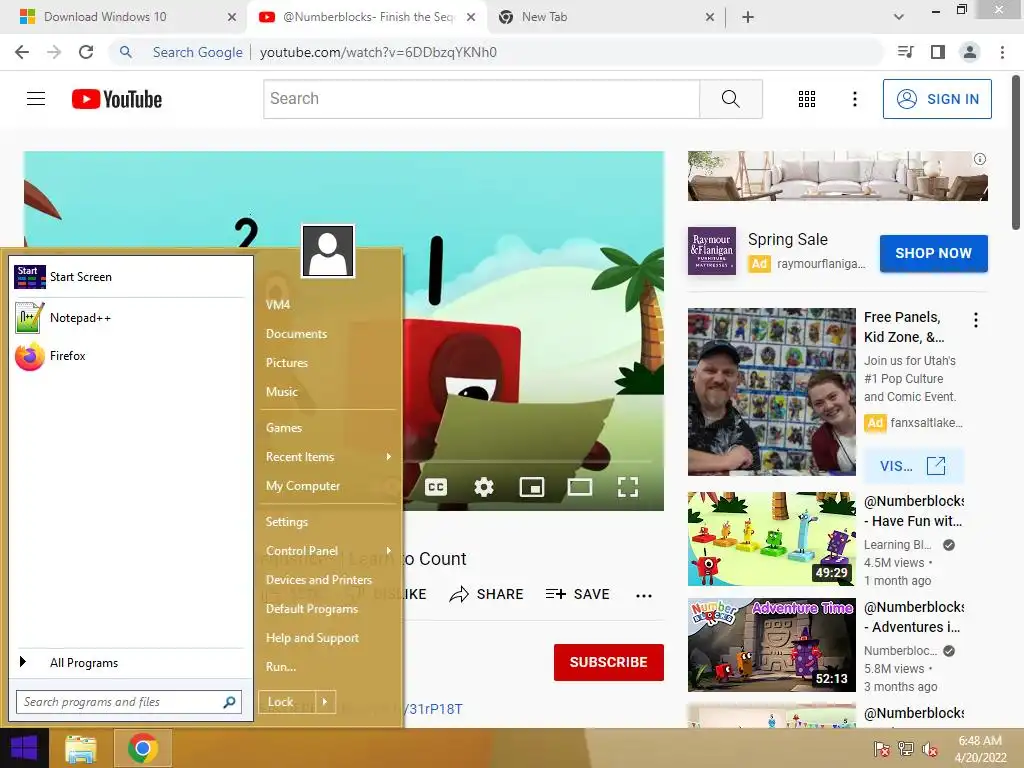Open Games from start menu

[x=284, y=428]
